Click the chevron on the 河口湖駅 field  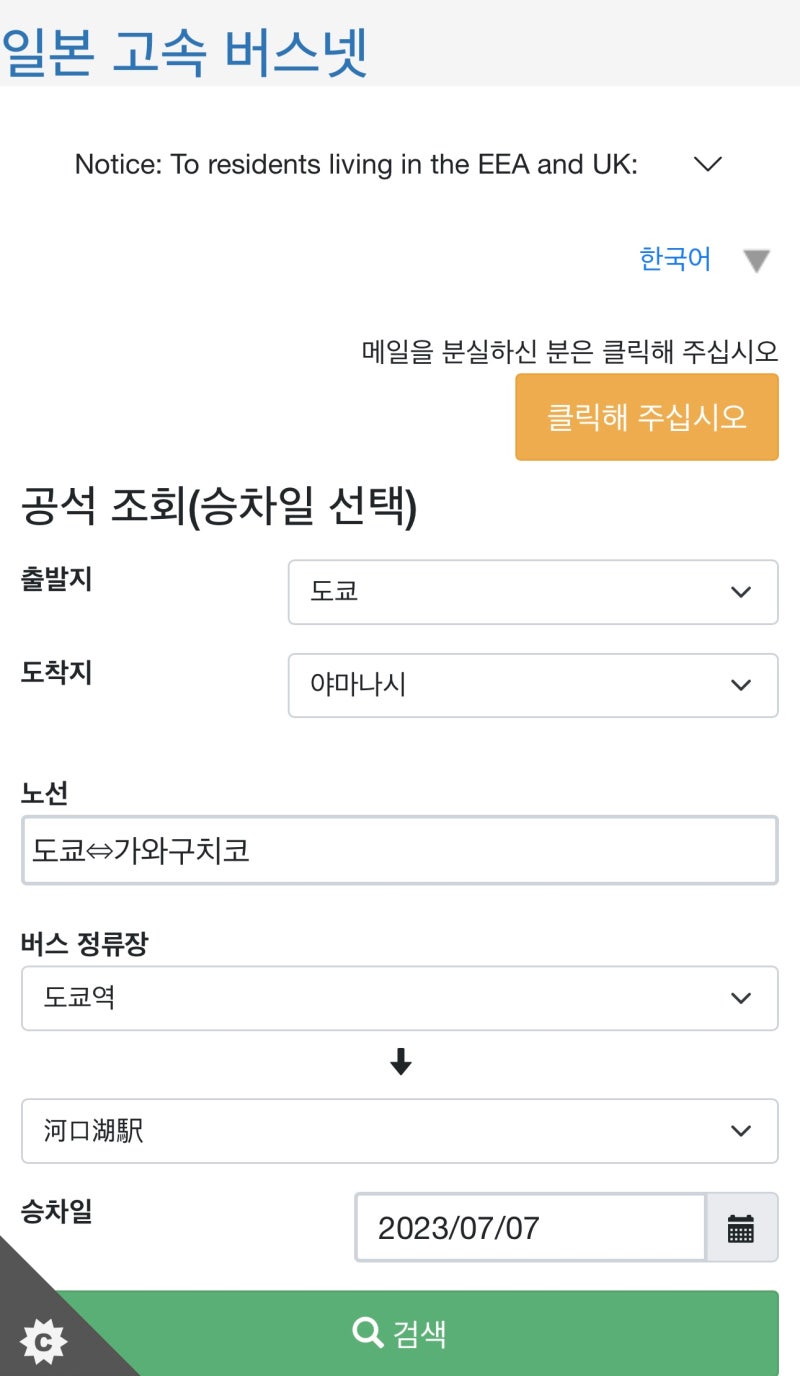tap(741, 1130)
